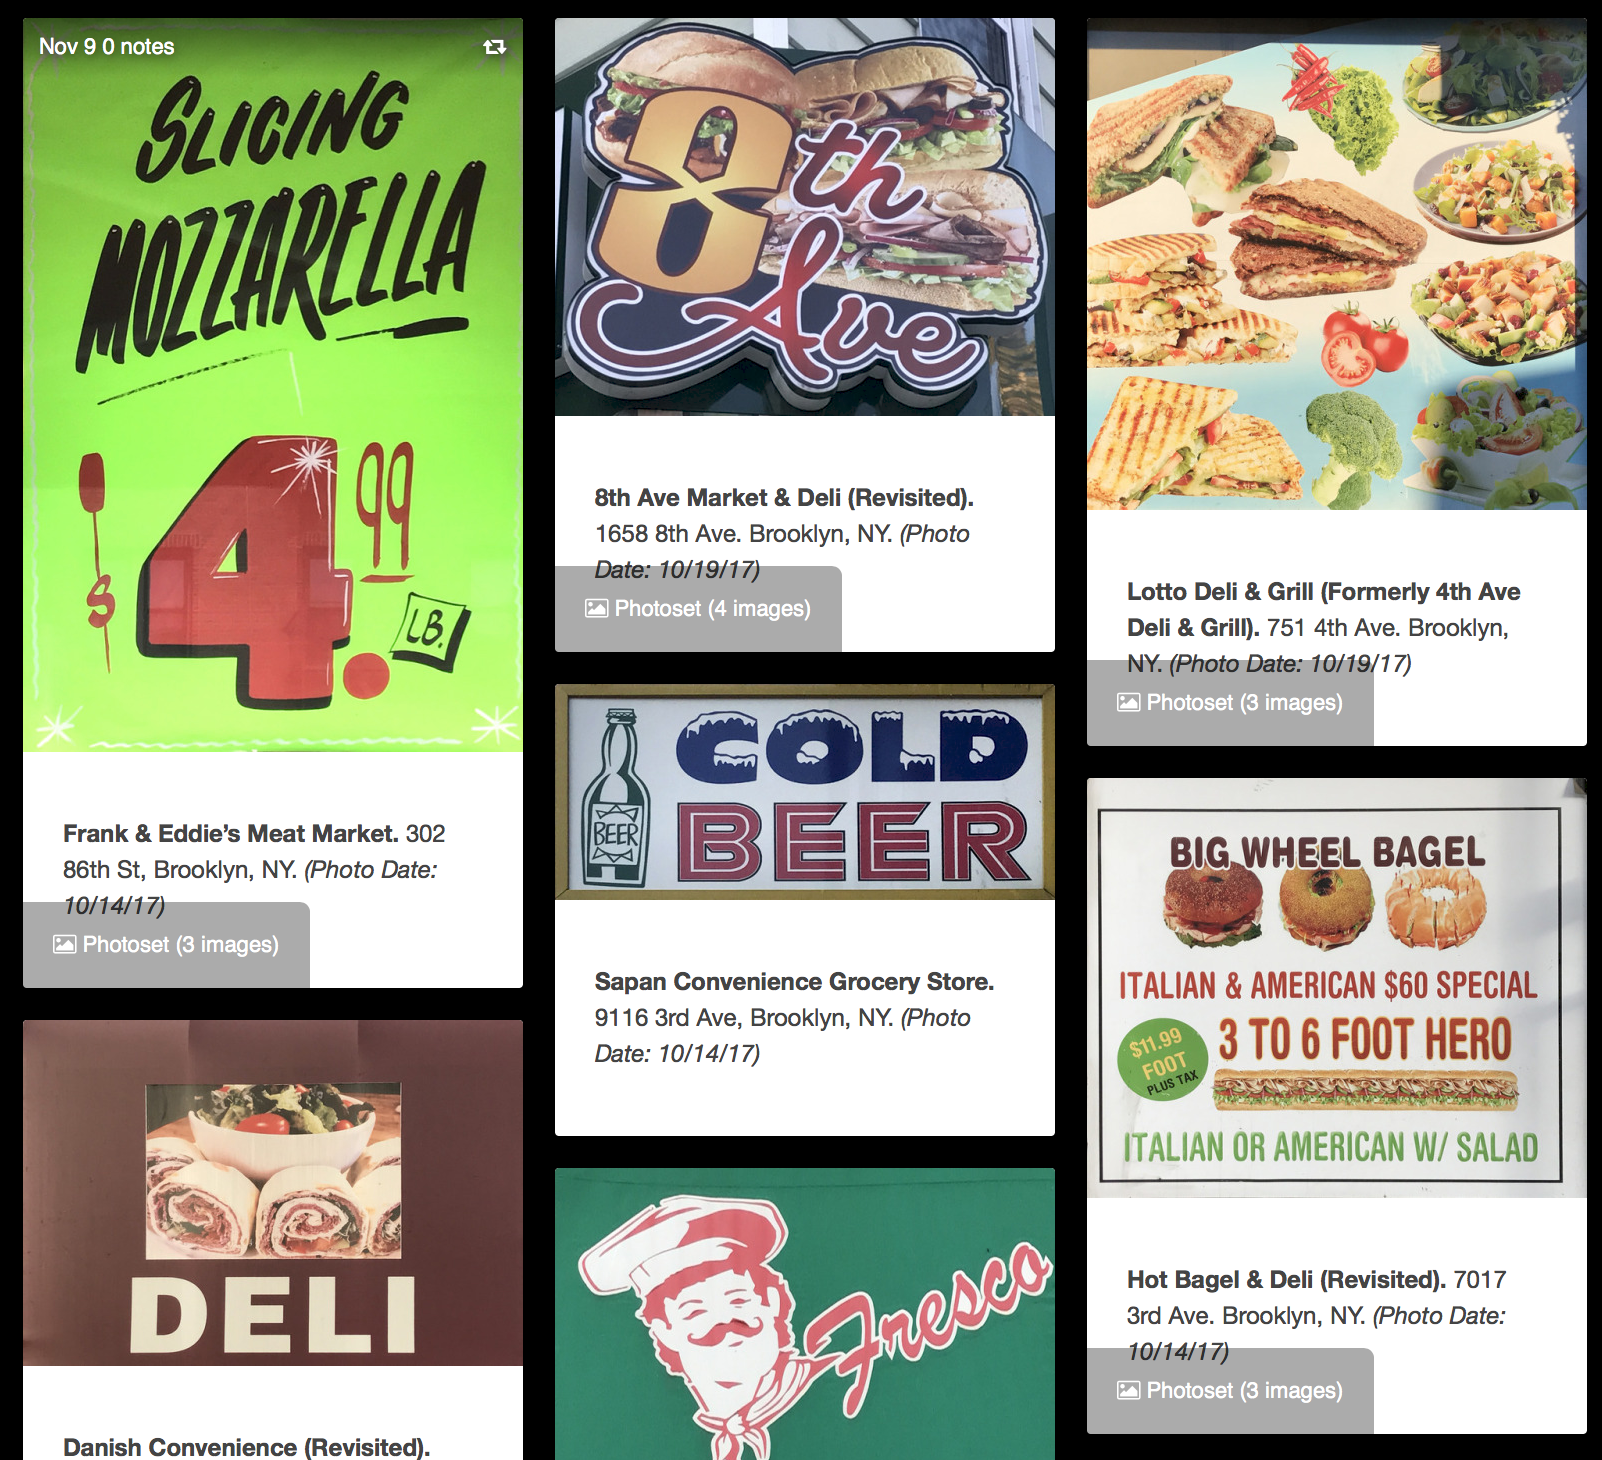Click Photoset icon under Lotto Deli & Grill
Screen dimensions: 1602x1460
click(x=1129, y=702)
